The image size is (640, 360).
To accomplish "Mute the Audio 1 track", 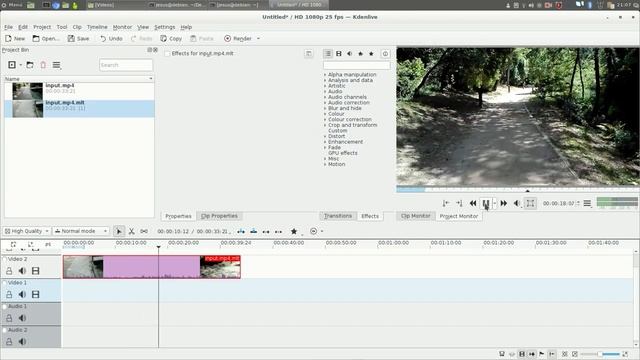I will pyautogui.click(x=22, y=318).
